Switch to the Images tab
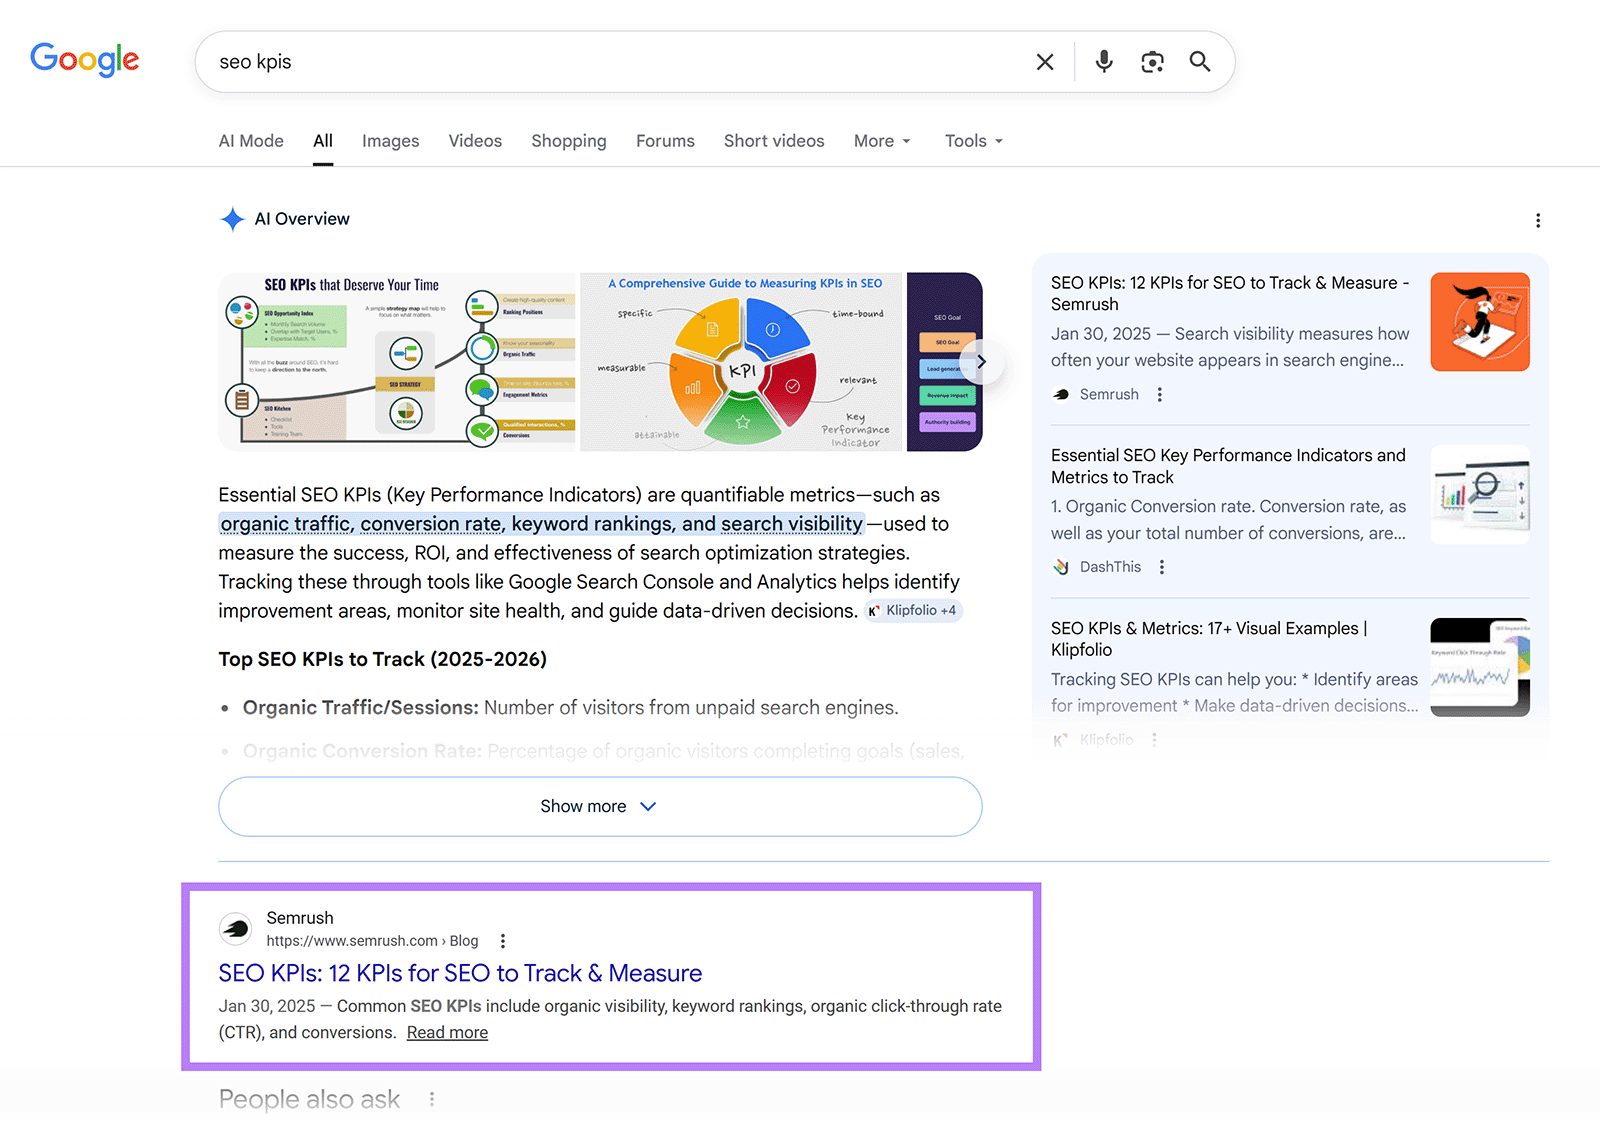The image size is (1600, 1128). point(390,141)
